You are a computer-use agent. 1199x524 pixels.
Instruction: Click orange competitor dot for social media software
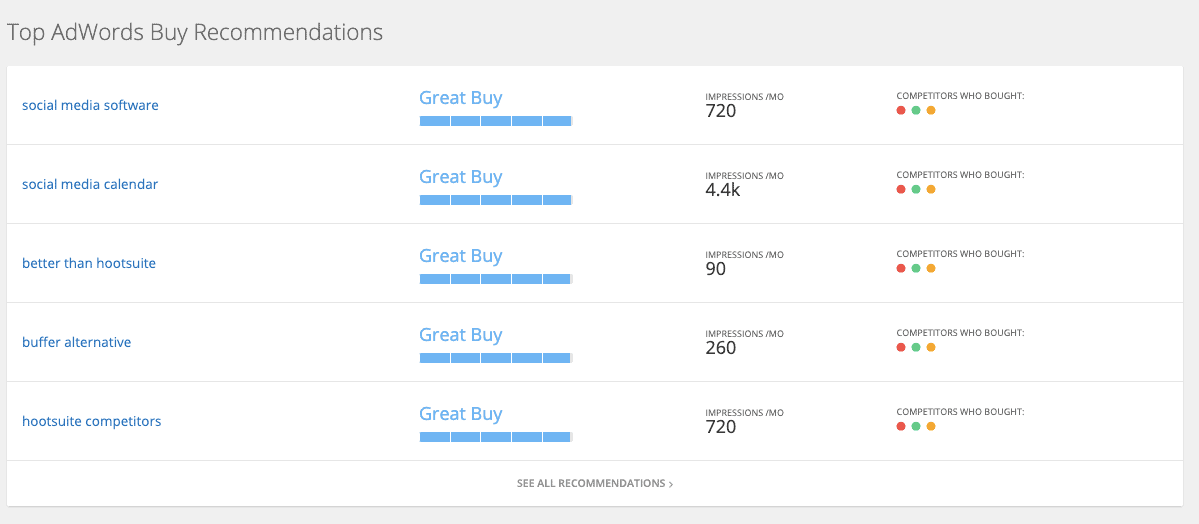click(931, 110)
